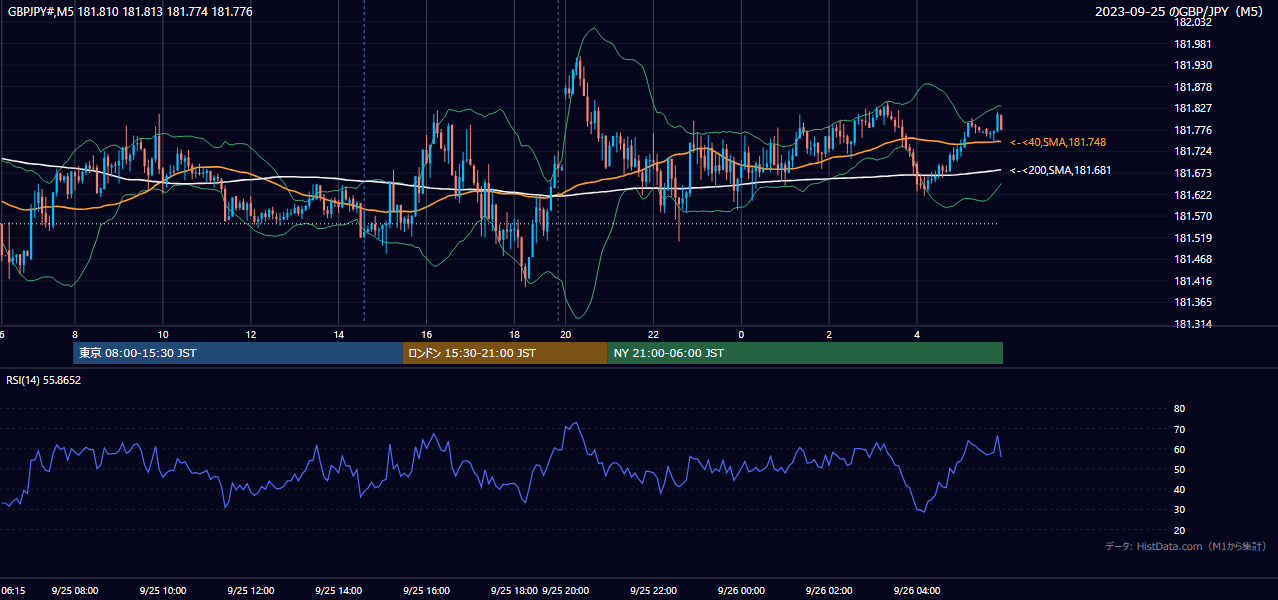
Task: Click the RSI(14) 55.8652 indicator label
Action: tap(44, 380)
